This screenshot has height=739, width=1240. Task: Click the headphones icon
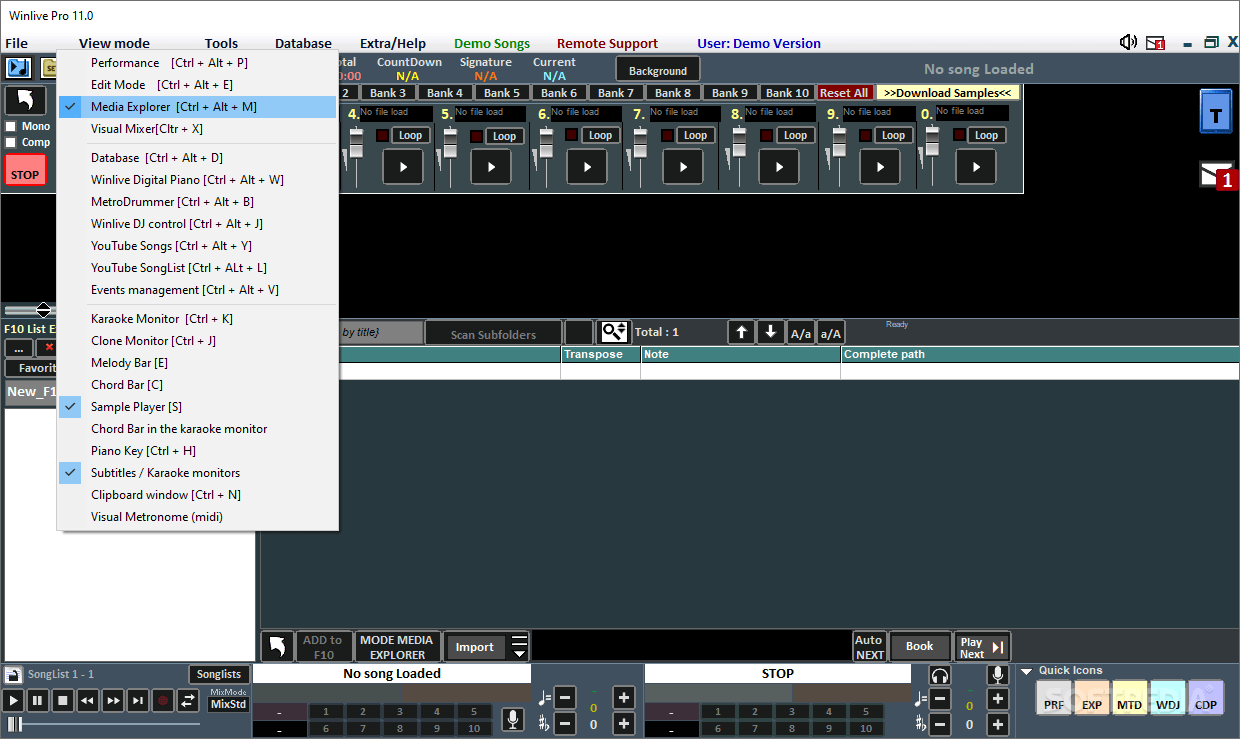(940, 675)
